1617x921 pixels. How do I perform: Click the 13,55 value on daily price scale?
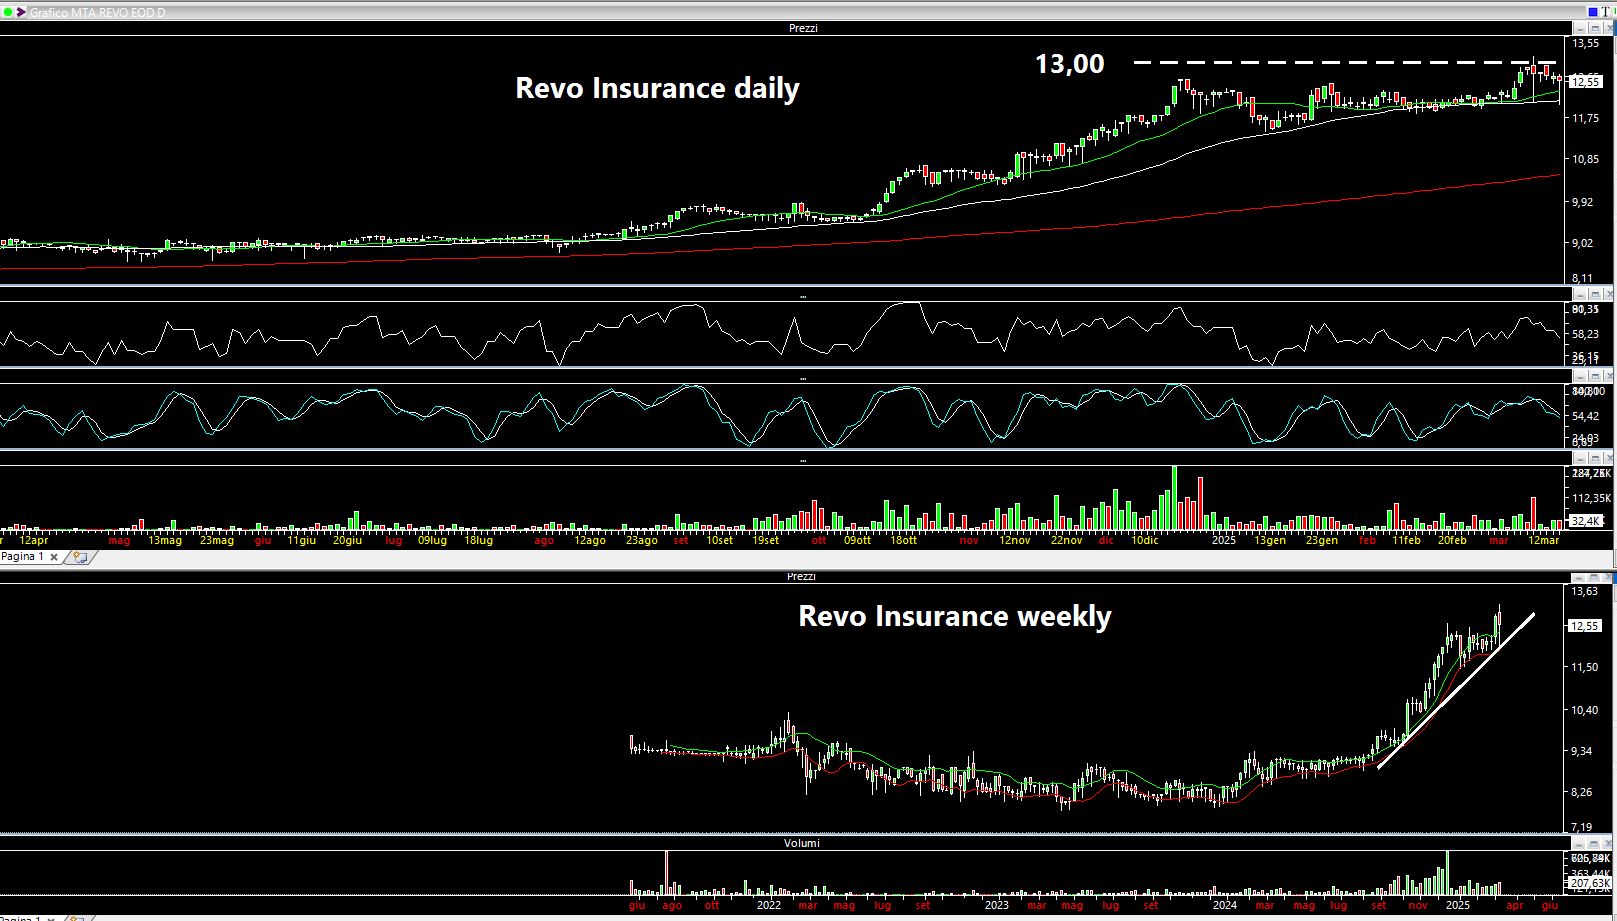pos(1586,44)
